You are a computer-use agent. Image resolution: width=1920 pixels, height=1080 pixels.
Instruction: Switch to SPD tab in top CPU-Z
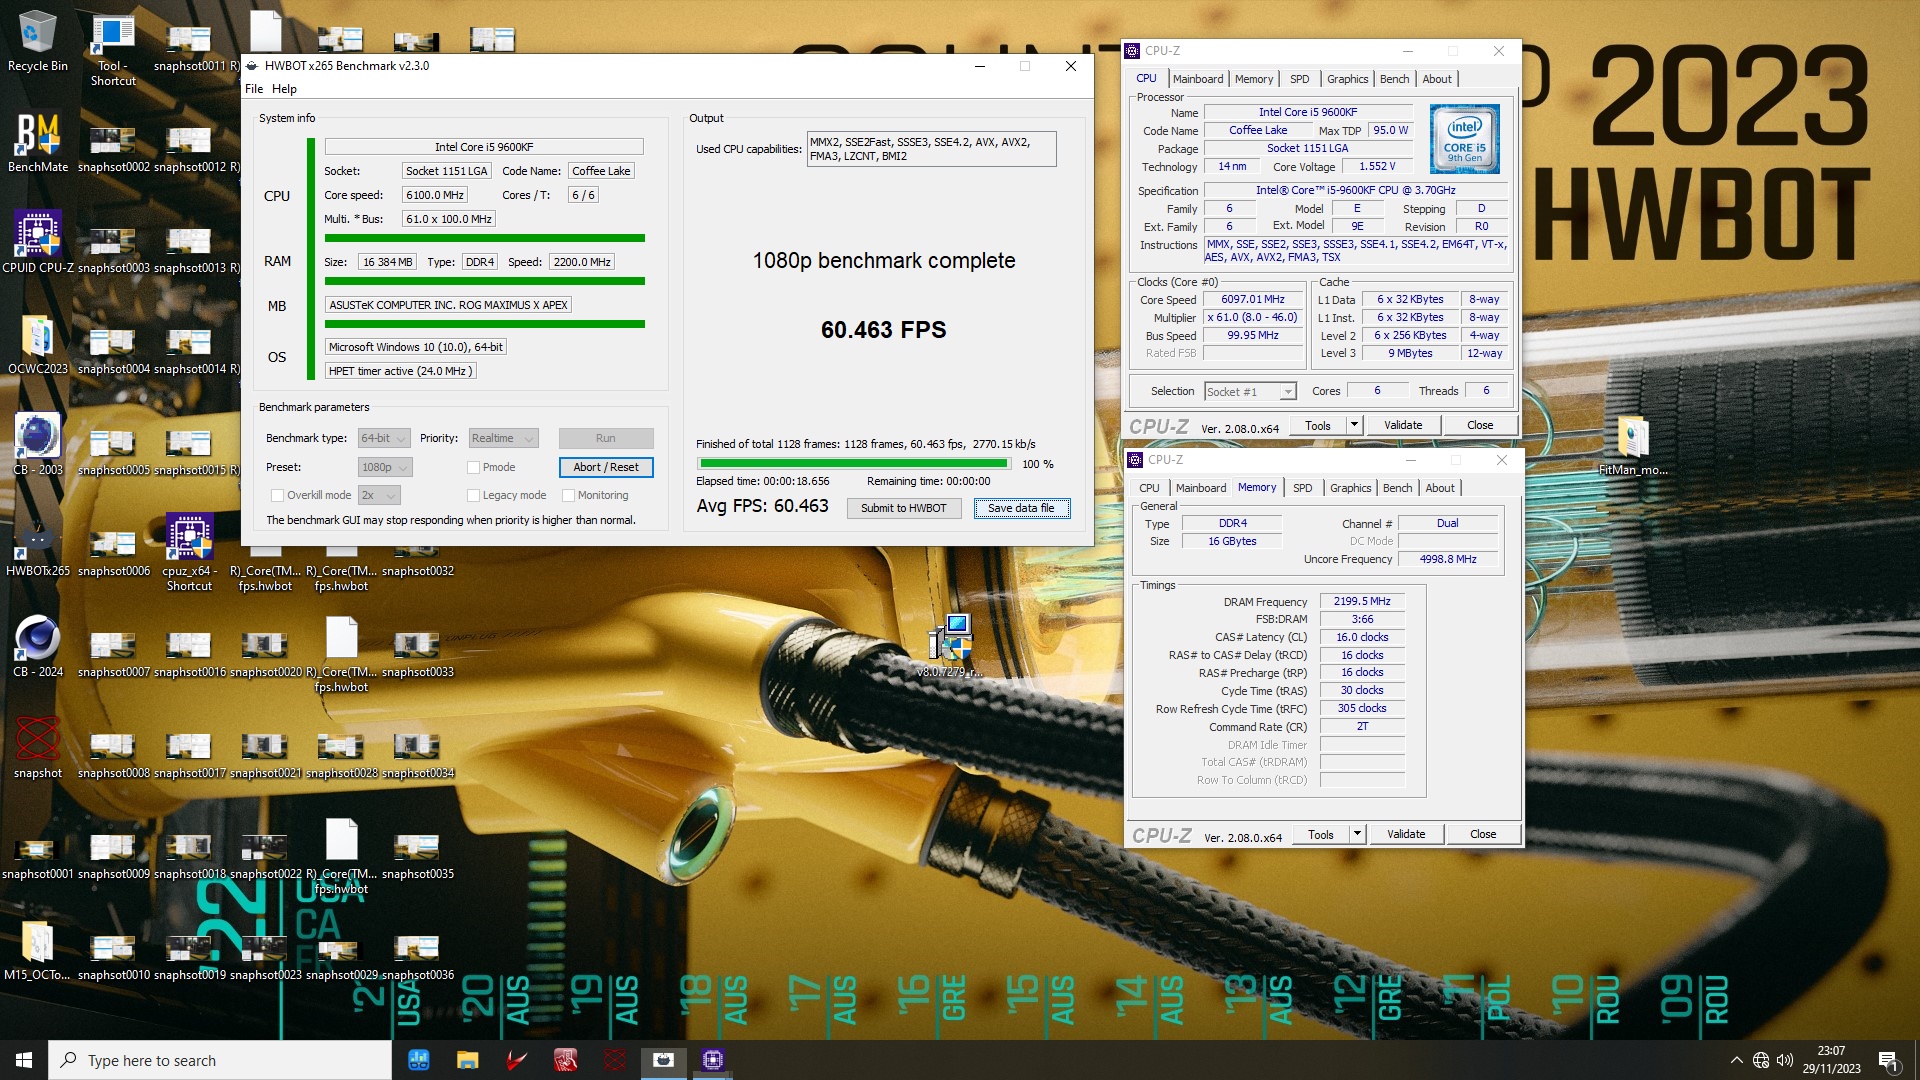[x=1299, y=79]
